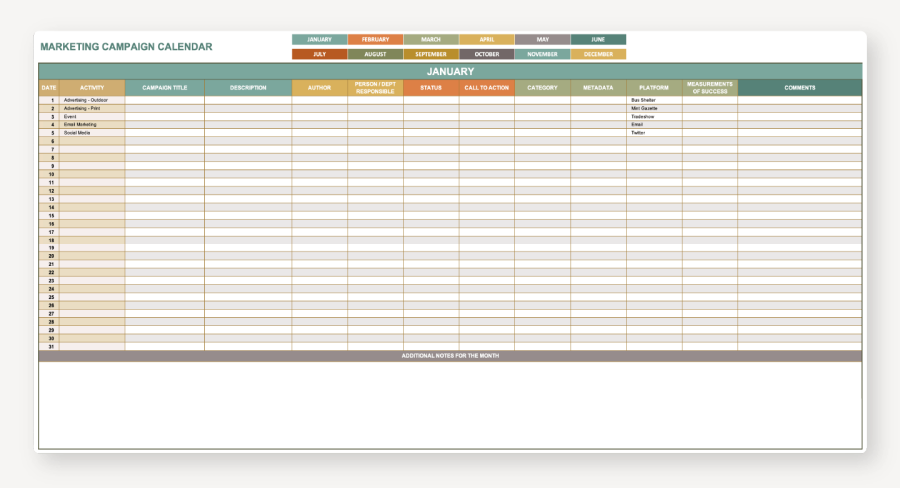Click the Tradeshow platform cell
900x488 pixels.
[654, 117]
